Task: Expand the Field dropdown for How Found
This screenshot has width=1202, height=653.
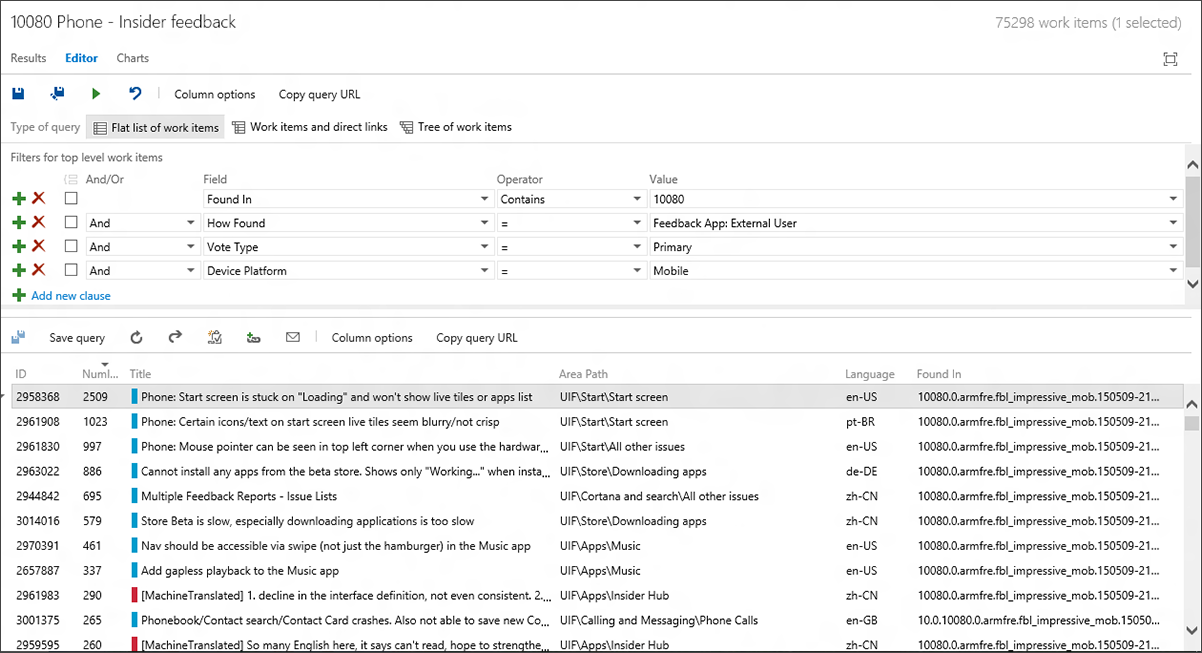Action: tap(484, 222)
